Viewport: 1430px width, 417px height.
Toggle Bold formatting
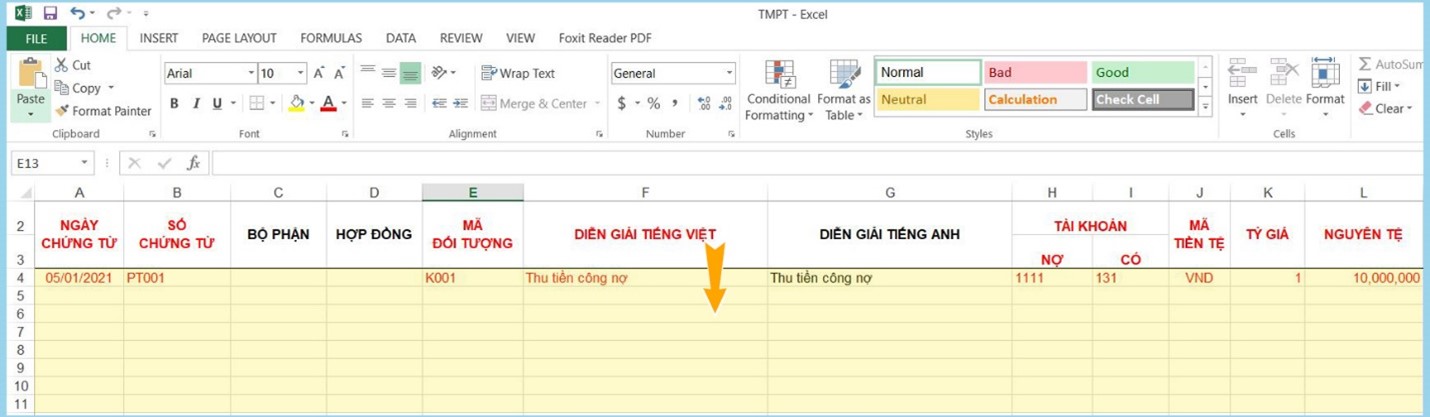coord(174,103)
